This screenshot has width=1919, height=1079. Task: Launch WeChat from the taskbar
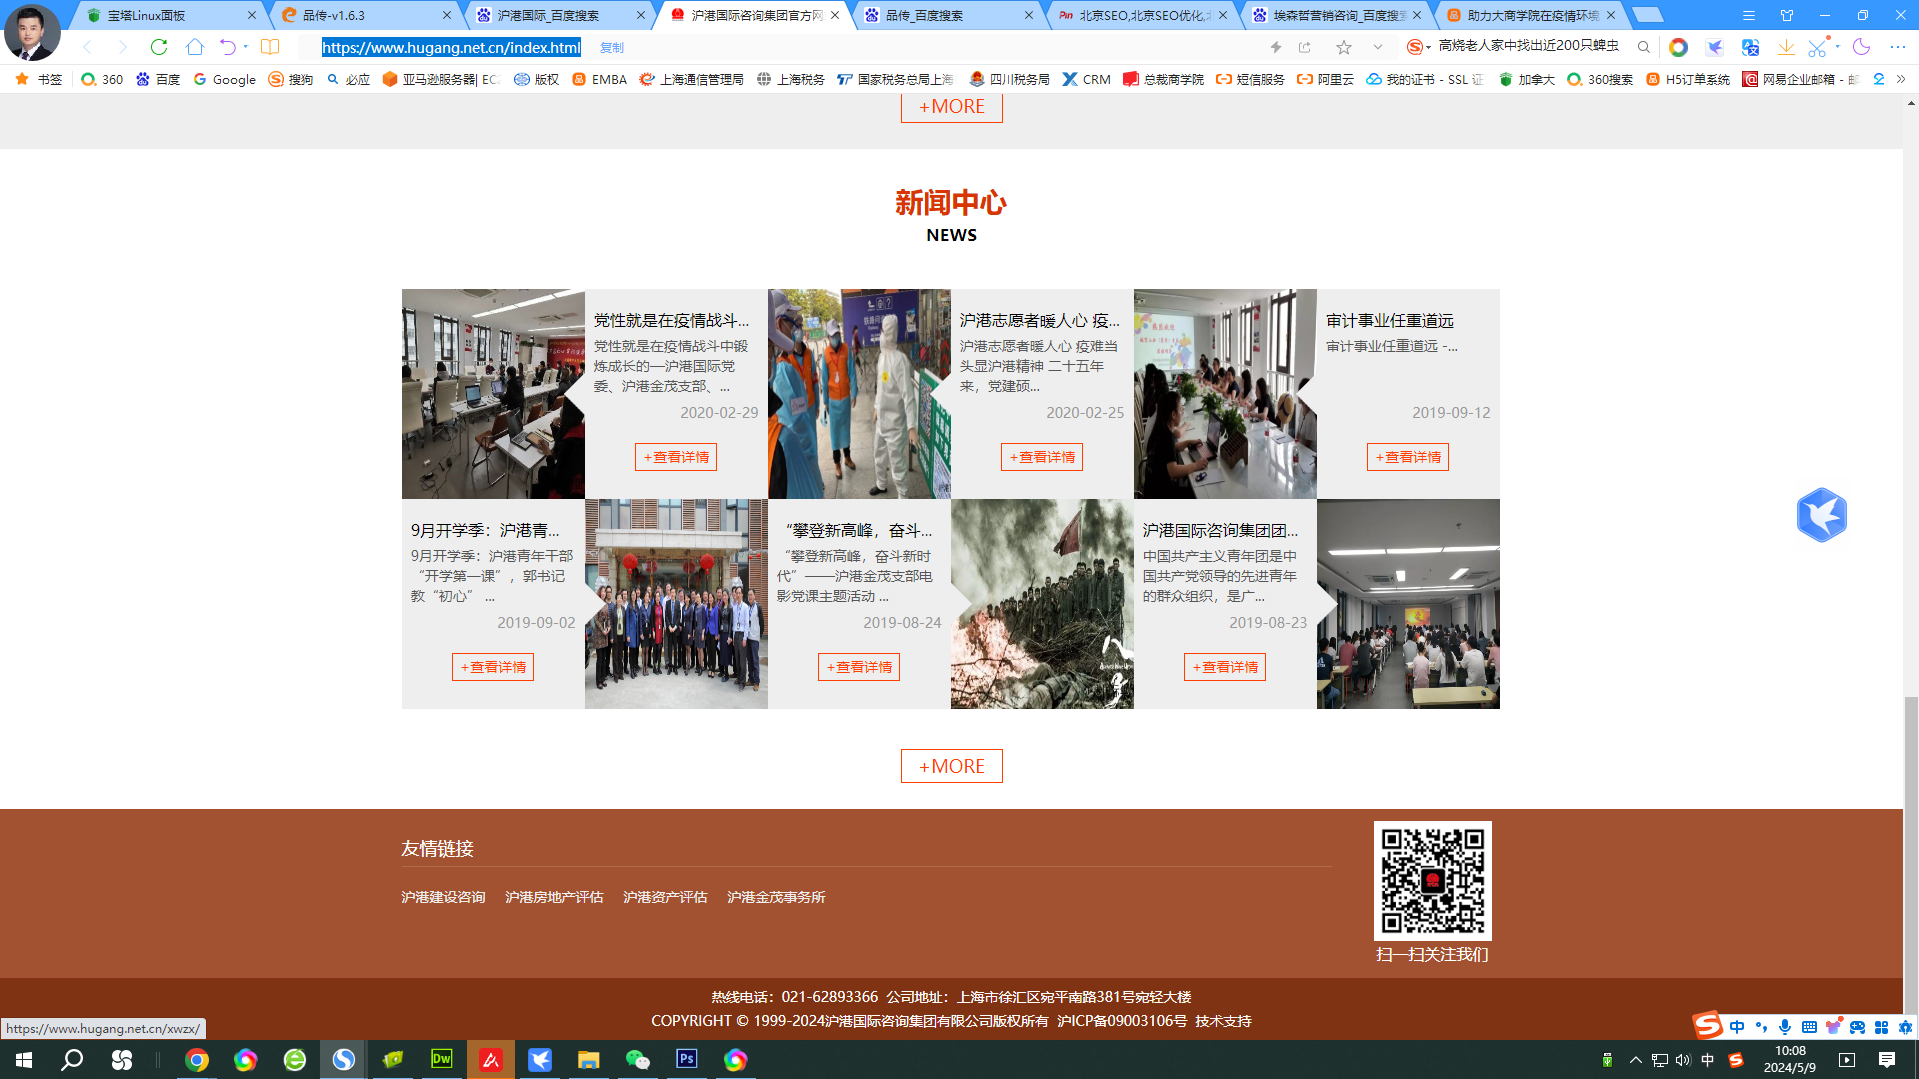(x=637, y=1059)
